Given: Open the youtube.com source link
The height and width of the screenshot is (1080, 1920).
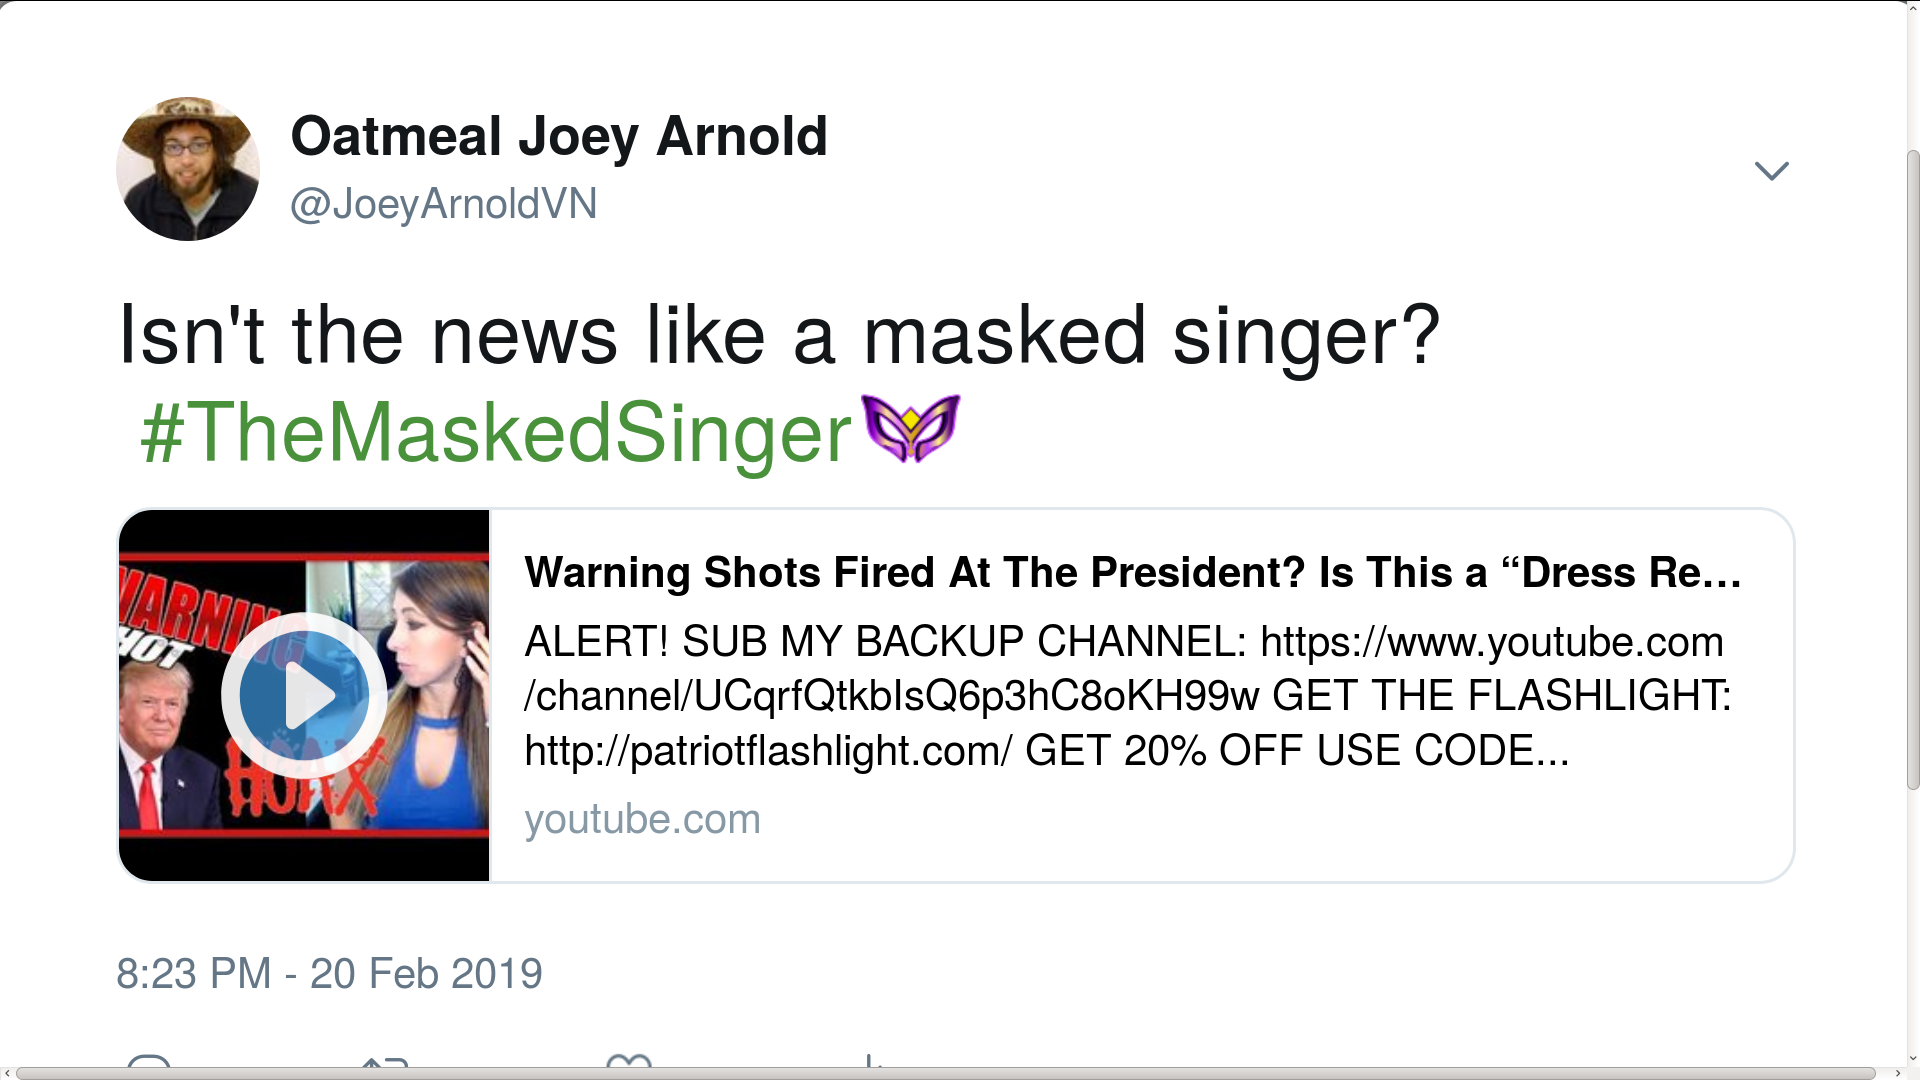Looking at the screenshot, I should tap(643, 818).
